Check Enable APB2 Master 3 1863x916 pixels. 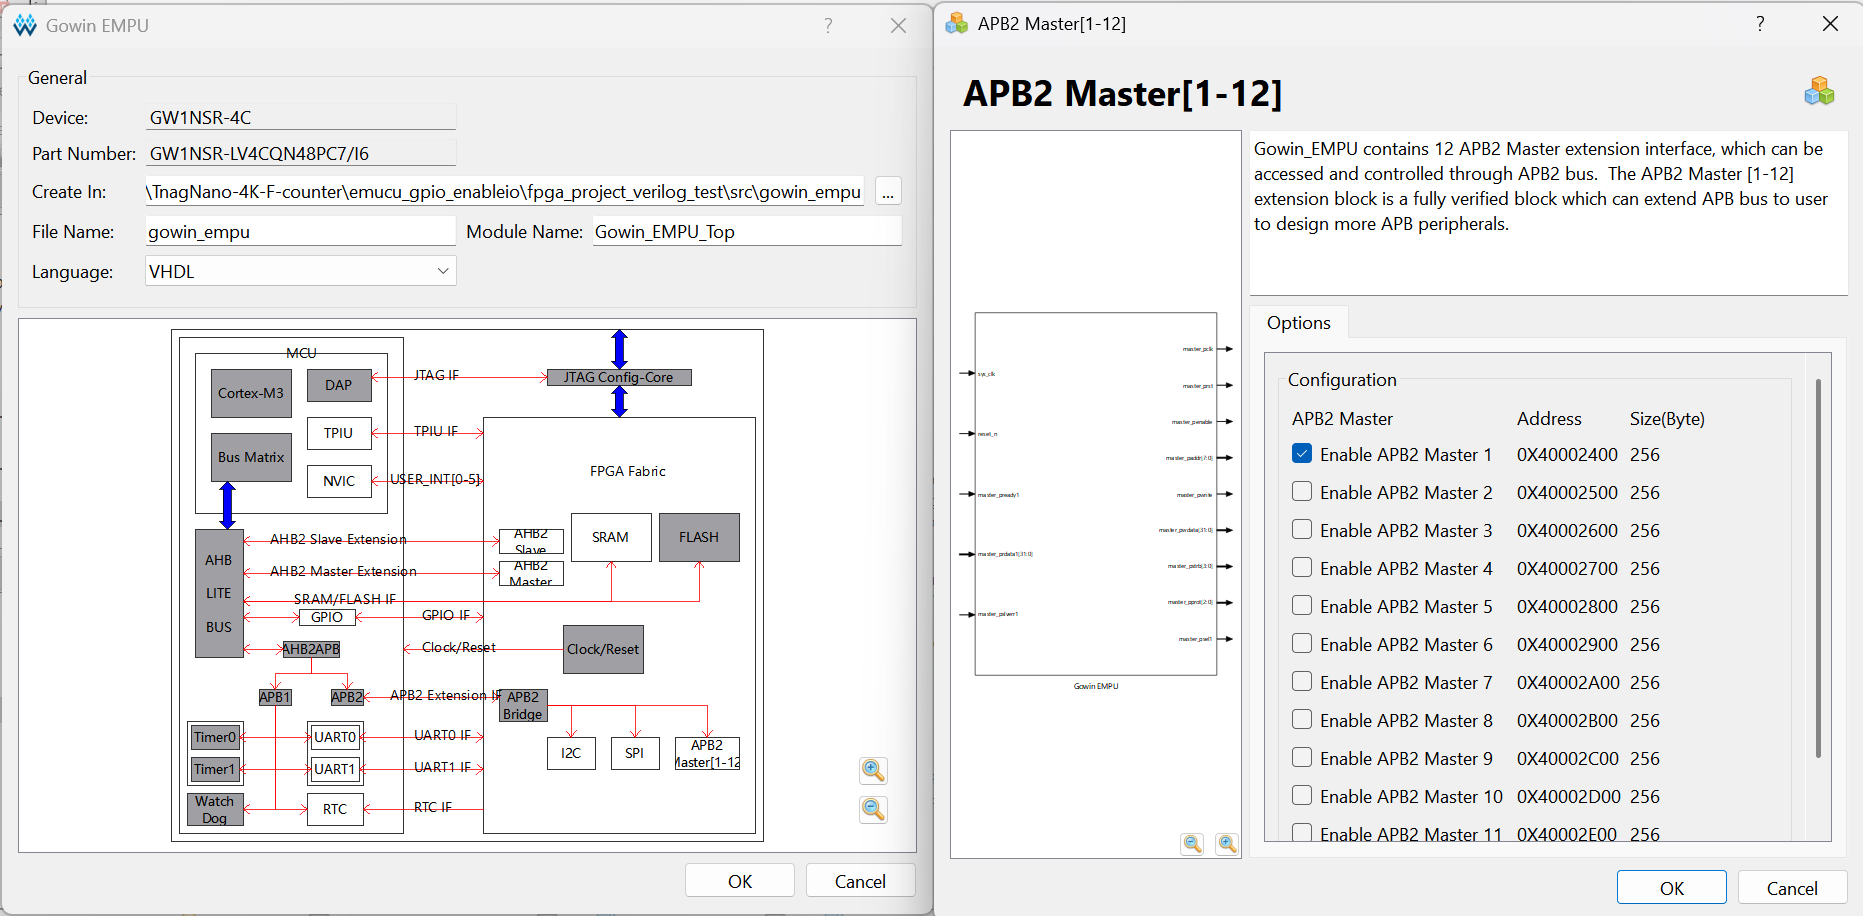click(x=1302, y=530)
